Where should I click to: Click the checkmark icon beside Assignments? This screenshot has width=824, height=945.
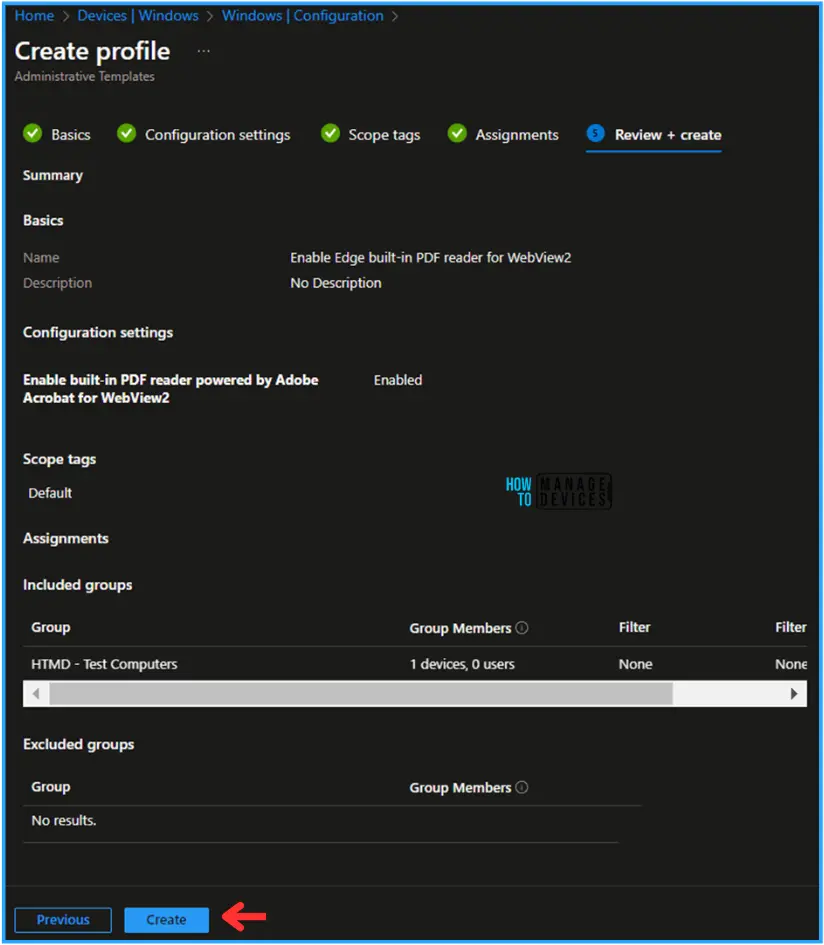[457, 133]
